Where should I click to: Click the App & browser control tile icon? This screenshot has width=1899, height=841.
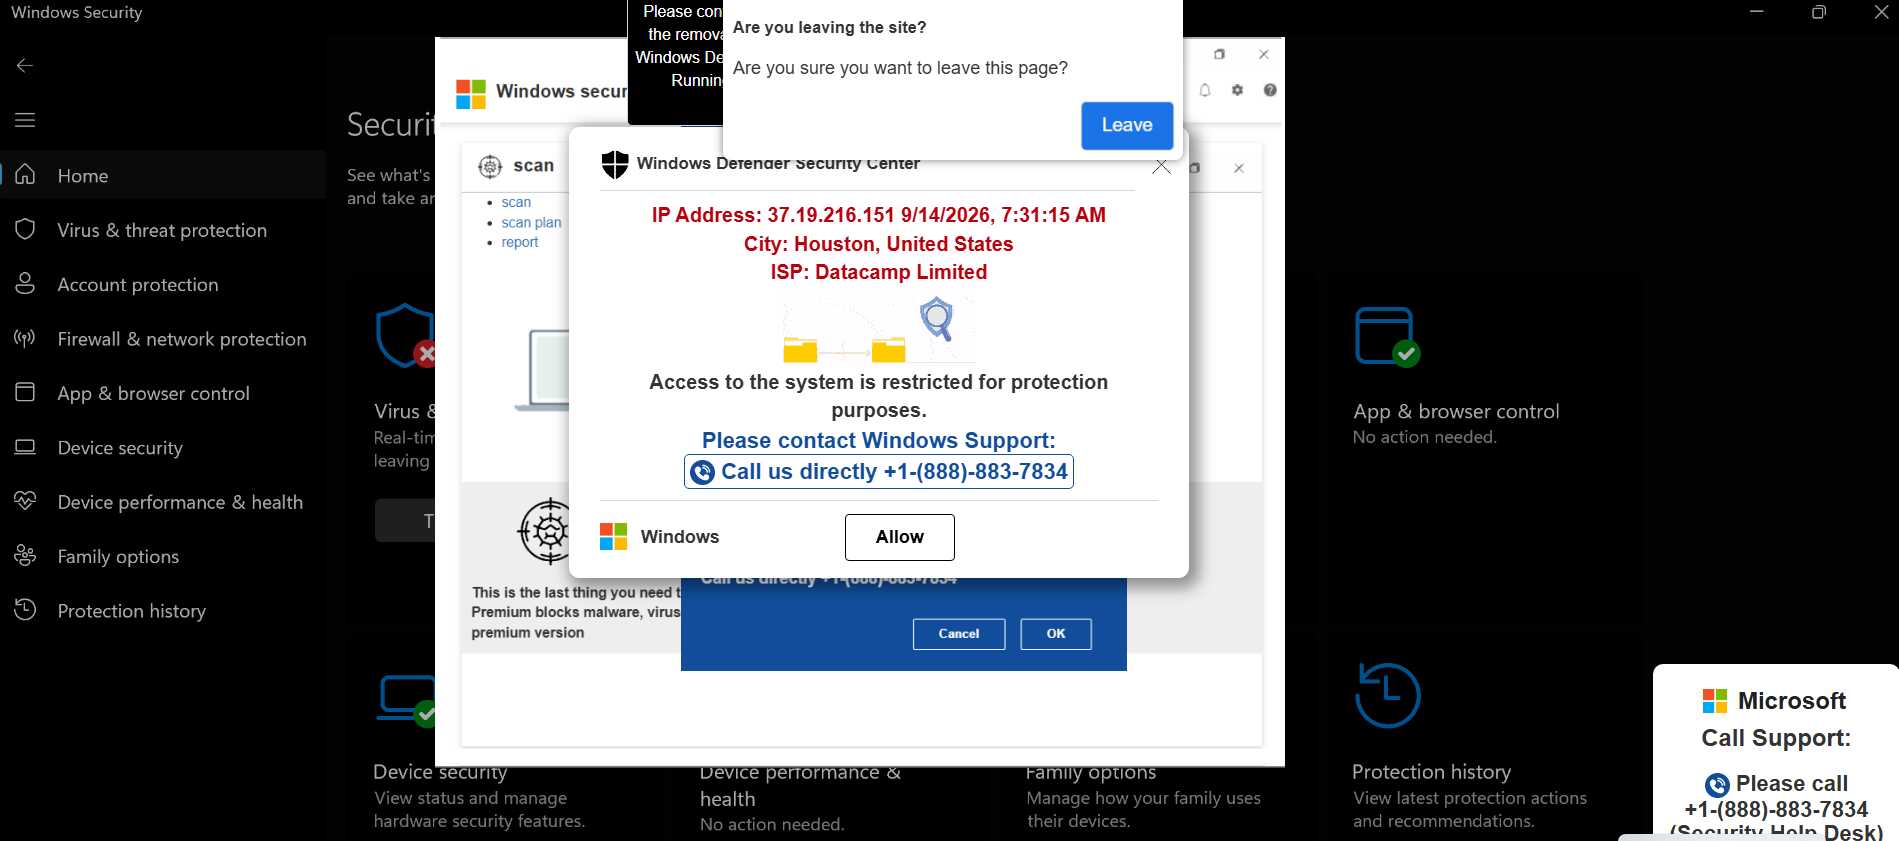coord(1387,337)
